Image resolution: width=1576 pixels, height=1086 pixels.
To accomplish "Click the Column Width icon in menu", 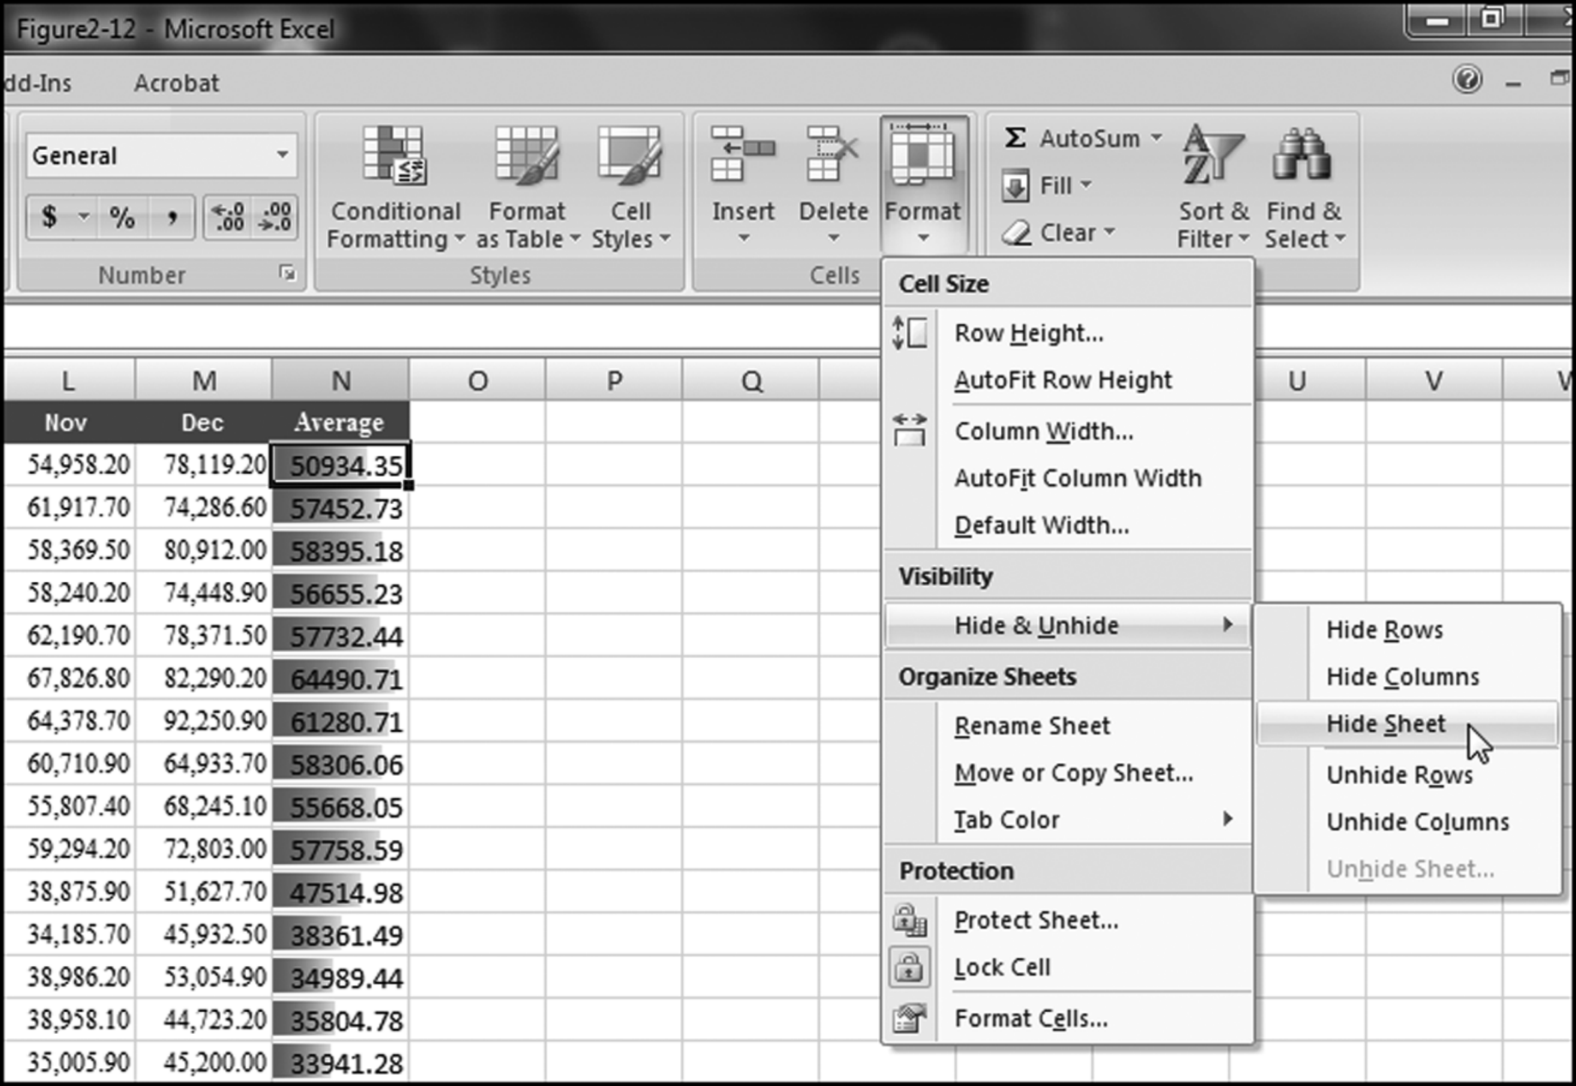I will point(909,431).
